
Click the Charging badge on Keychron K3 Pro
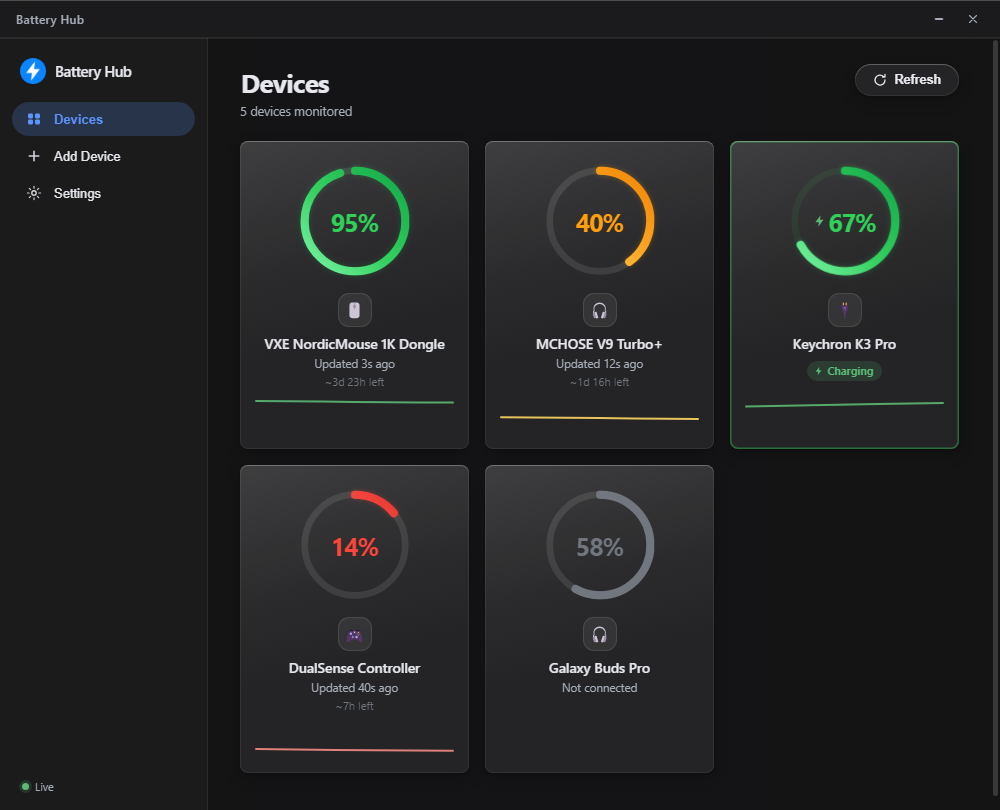click(x=844, y=371)
